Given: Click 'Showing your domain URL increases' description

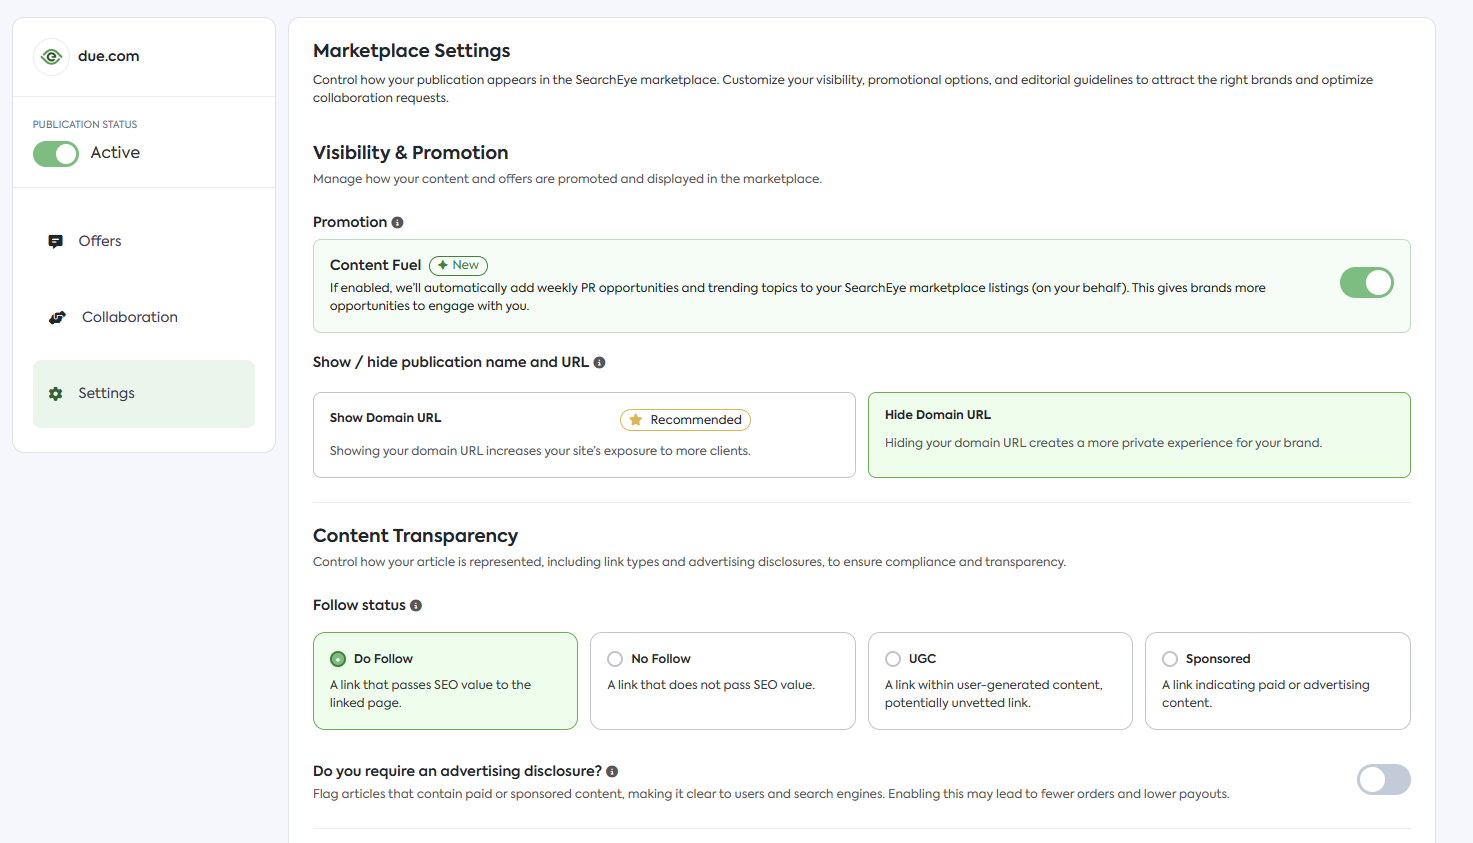Looking at the screenshot, I should pos(540,451).
